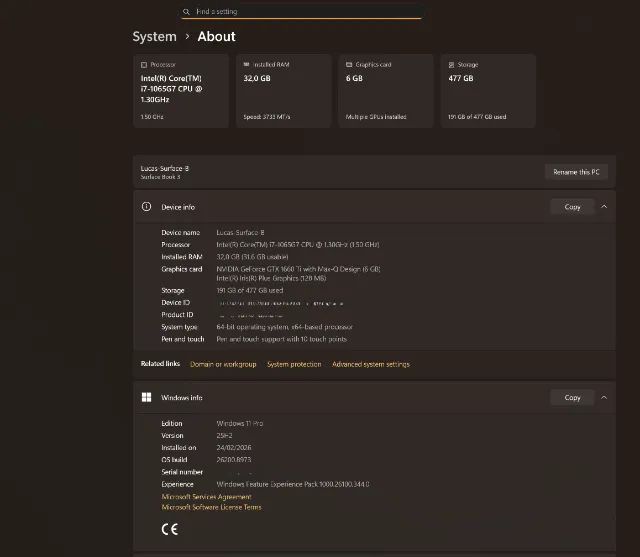Image resolution: width=640 pixels, height=557 pixels.
Task: Open the 32.0 GB installed RAM card
Action: [x=283, y=91]
